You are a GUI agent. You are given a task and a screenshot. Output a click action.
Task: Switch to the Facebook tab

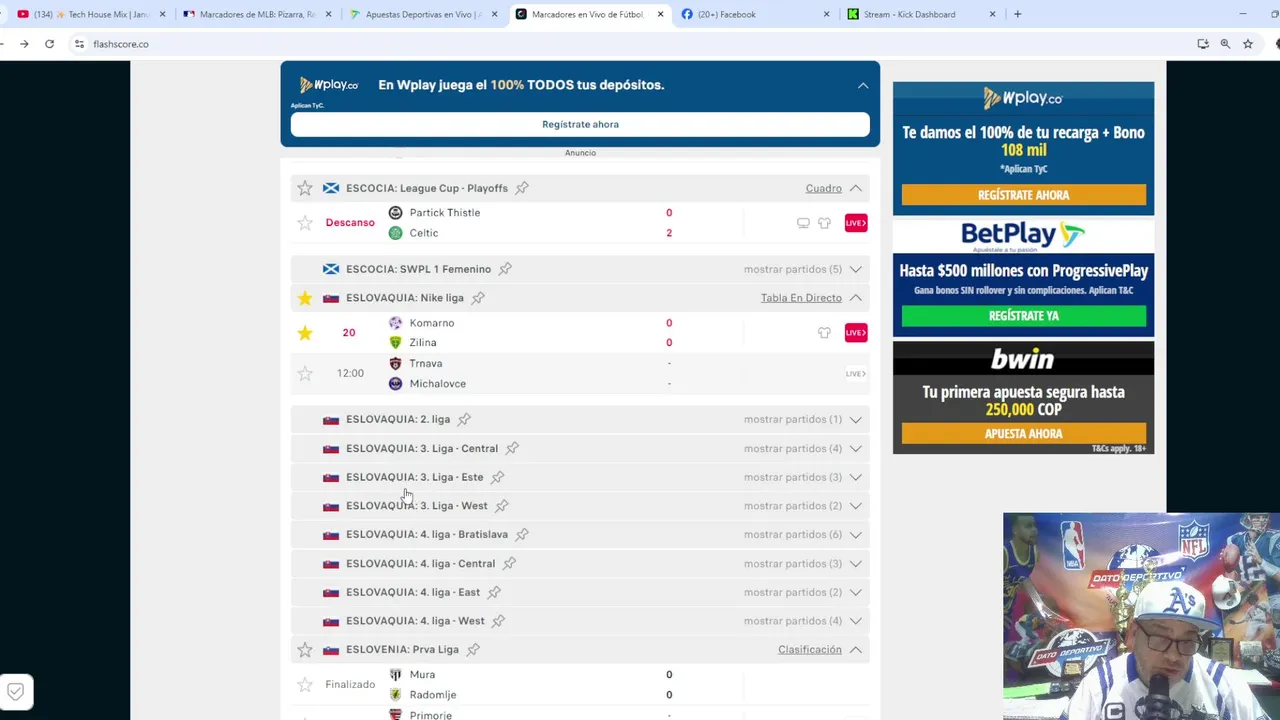coord(755,14)
